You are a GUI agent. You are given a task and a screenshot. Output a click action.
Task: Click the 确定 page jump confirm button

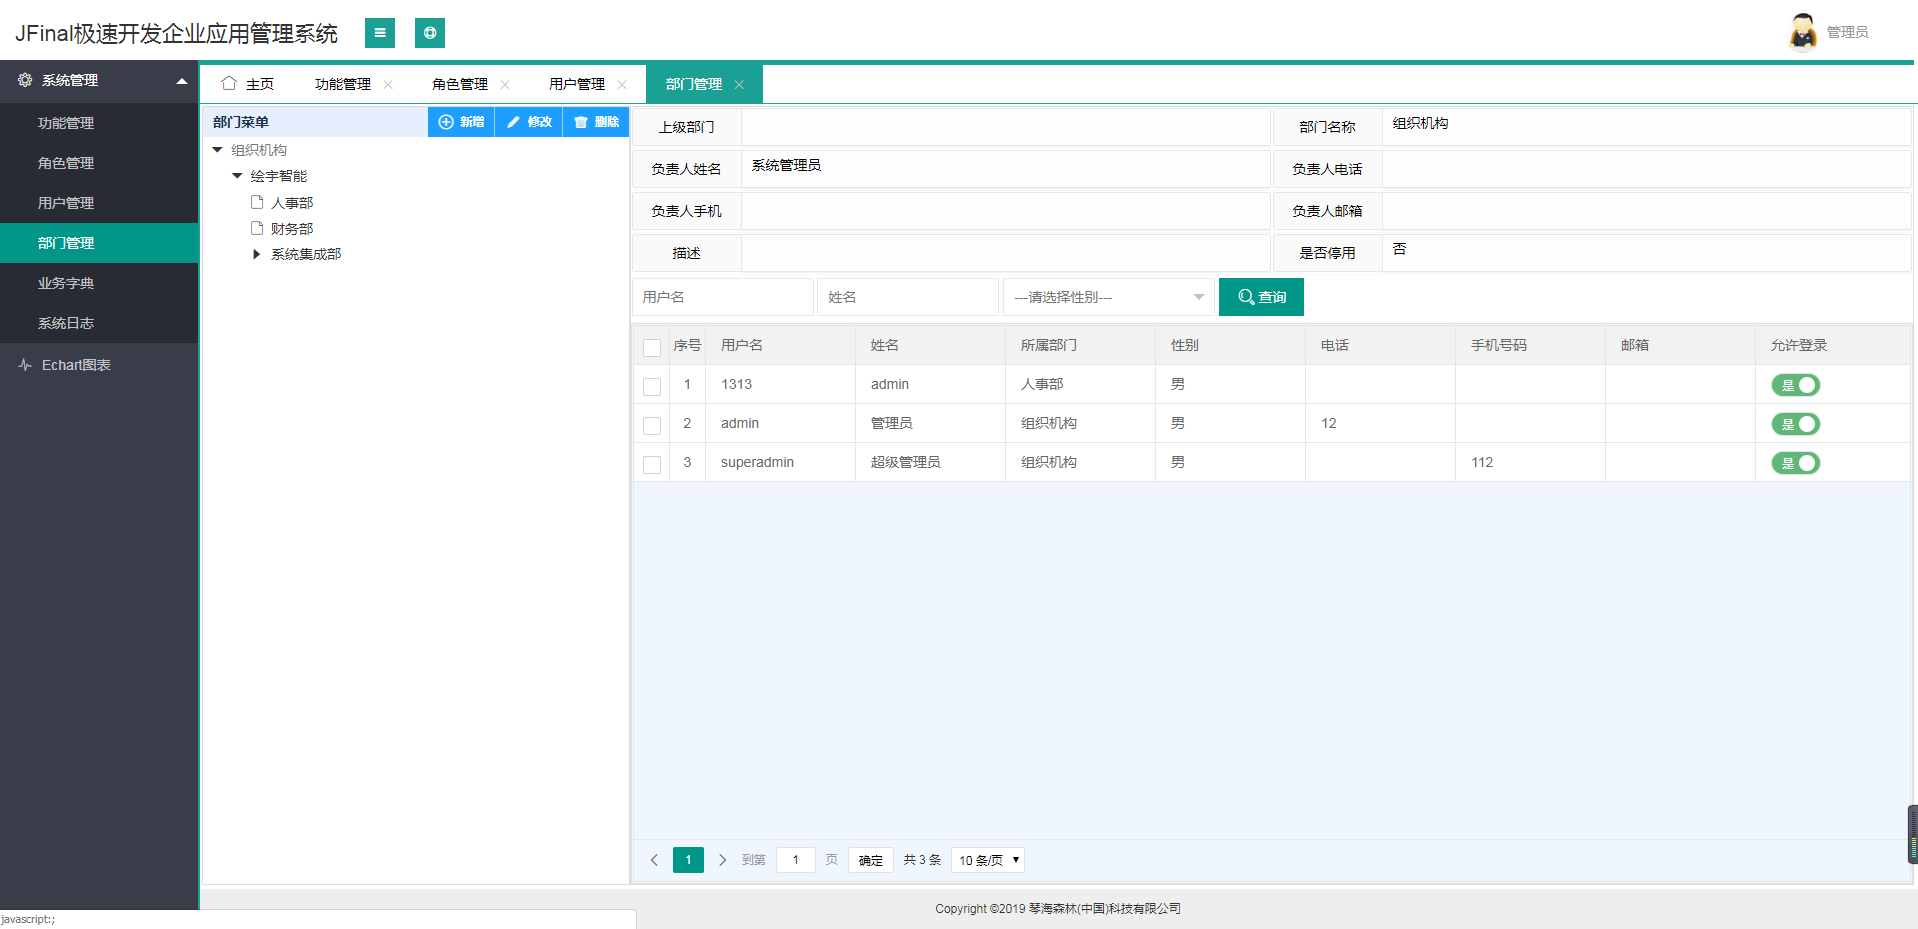[871, 860]
